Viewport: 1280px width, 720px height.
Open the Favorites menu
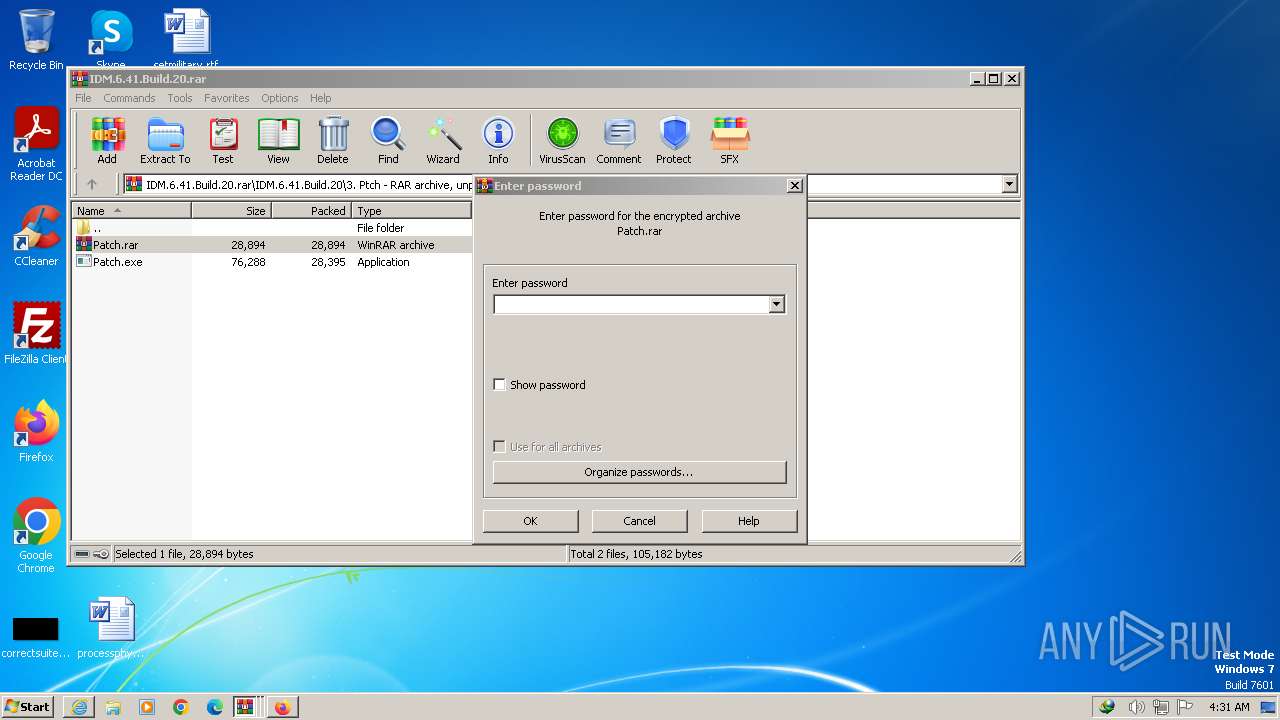(x=227, y=98)
